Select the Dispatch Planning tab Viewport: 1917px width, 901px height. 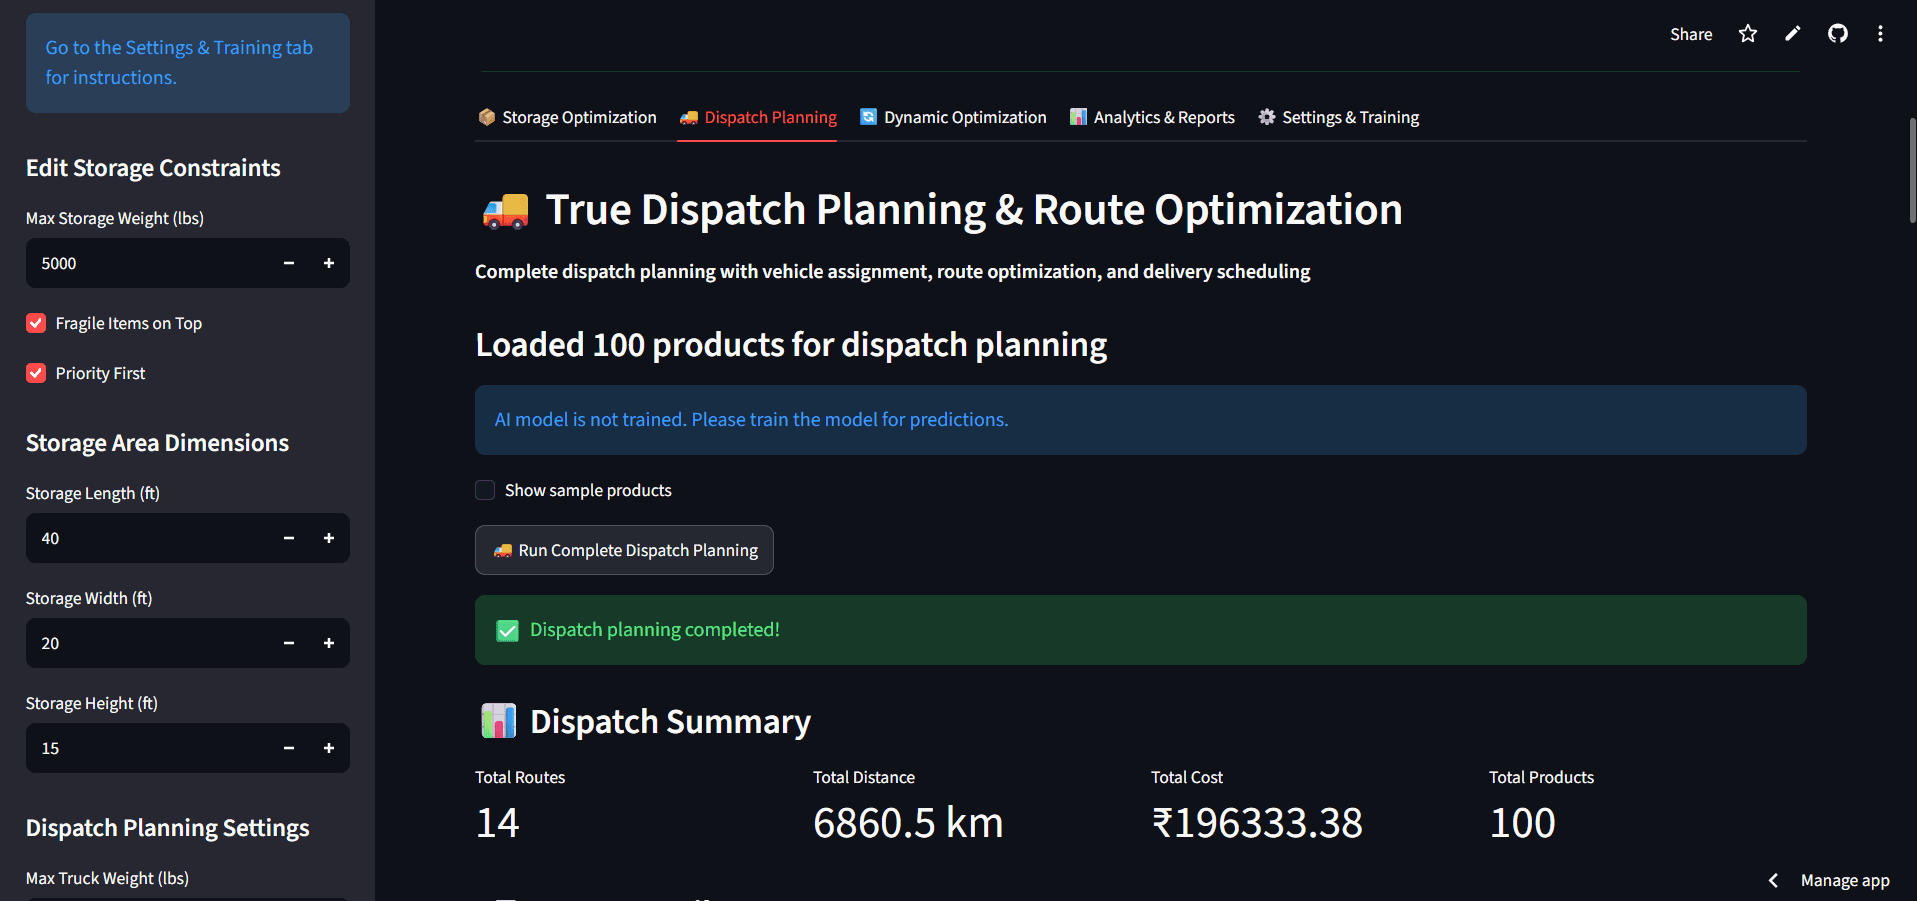[757, 117]
